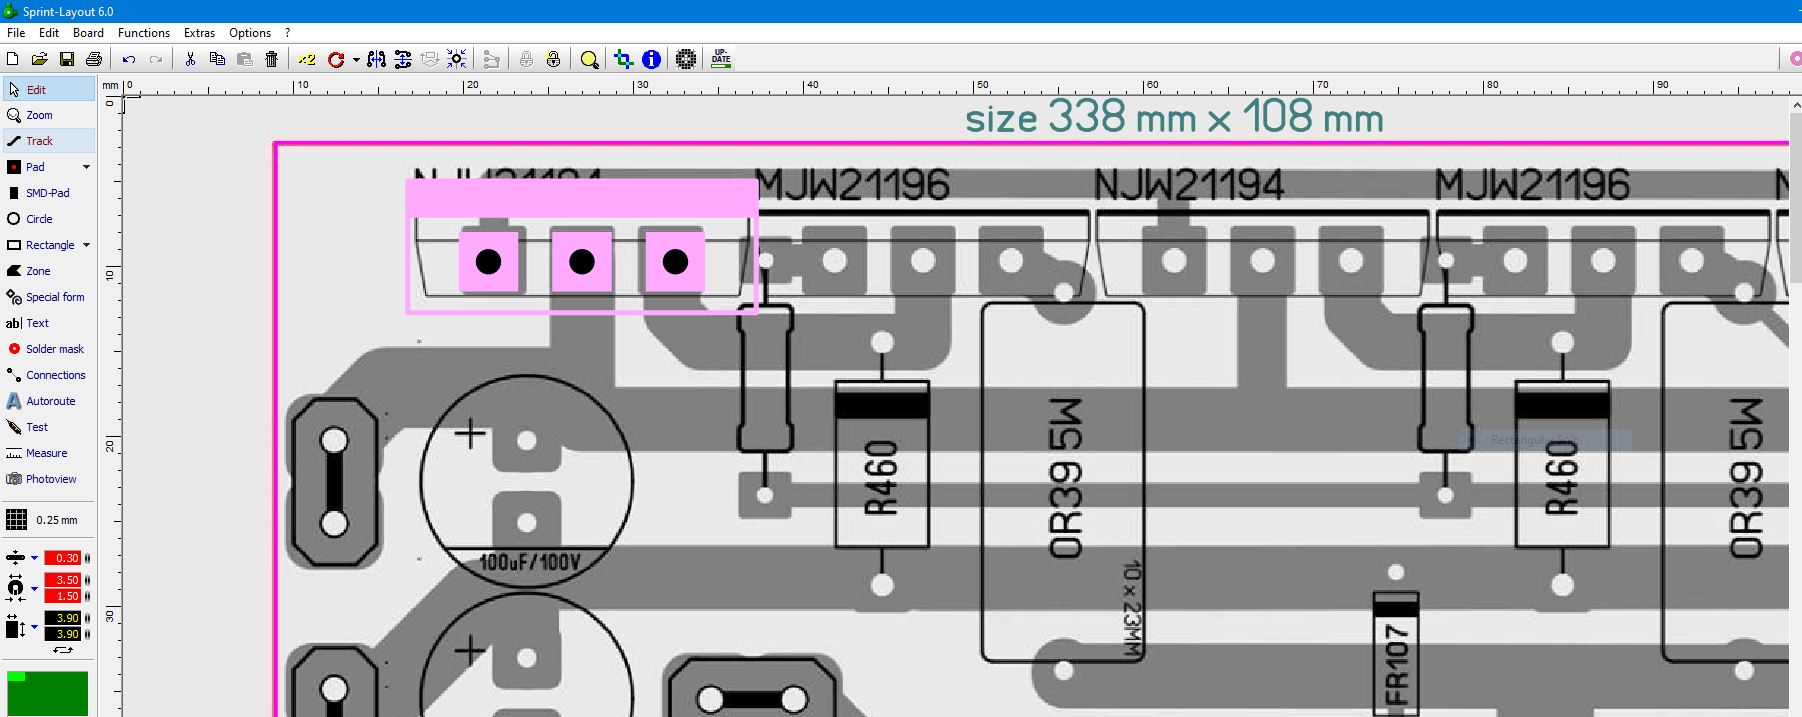Open the ? help menu
The height and width of the screenshot is (717, 1802).
coord(287,32)
